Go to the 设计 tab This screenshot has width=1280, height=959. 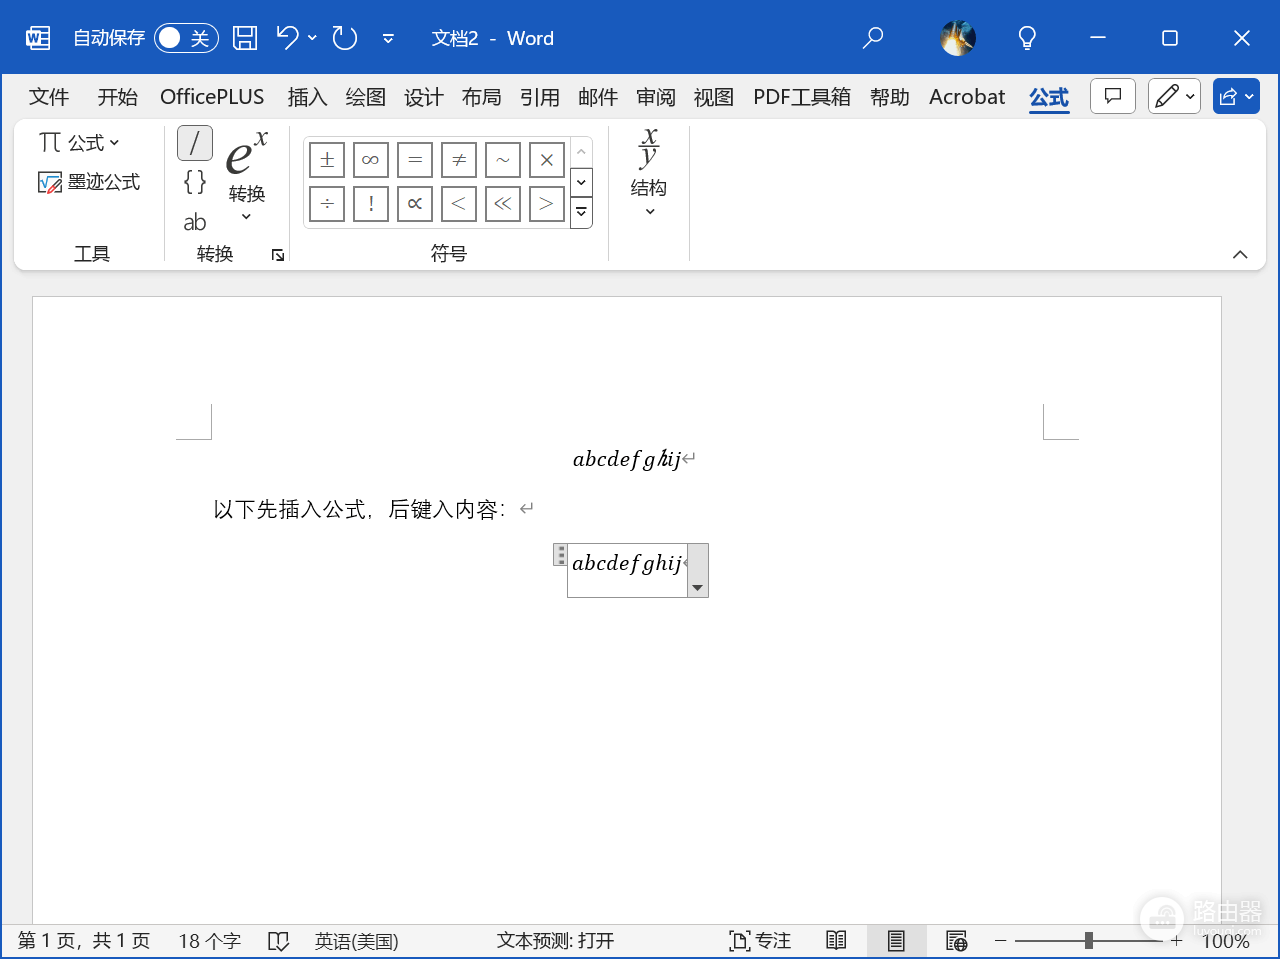(423, 97)
